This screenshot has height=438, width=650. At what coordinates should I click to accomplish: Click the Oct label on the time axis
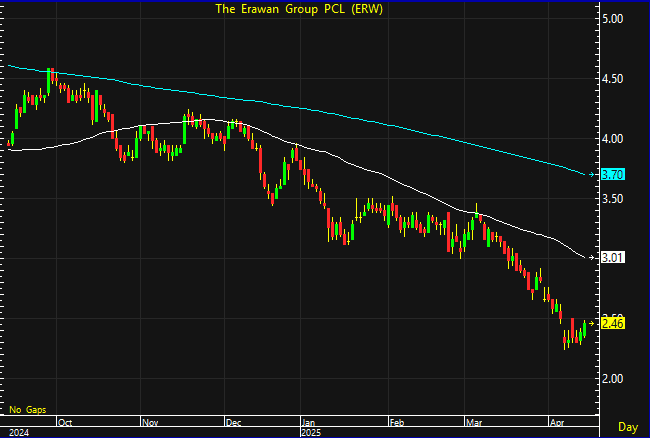(x=65, y=423)
